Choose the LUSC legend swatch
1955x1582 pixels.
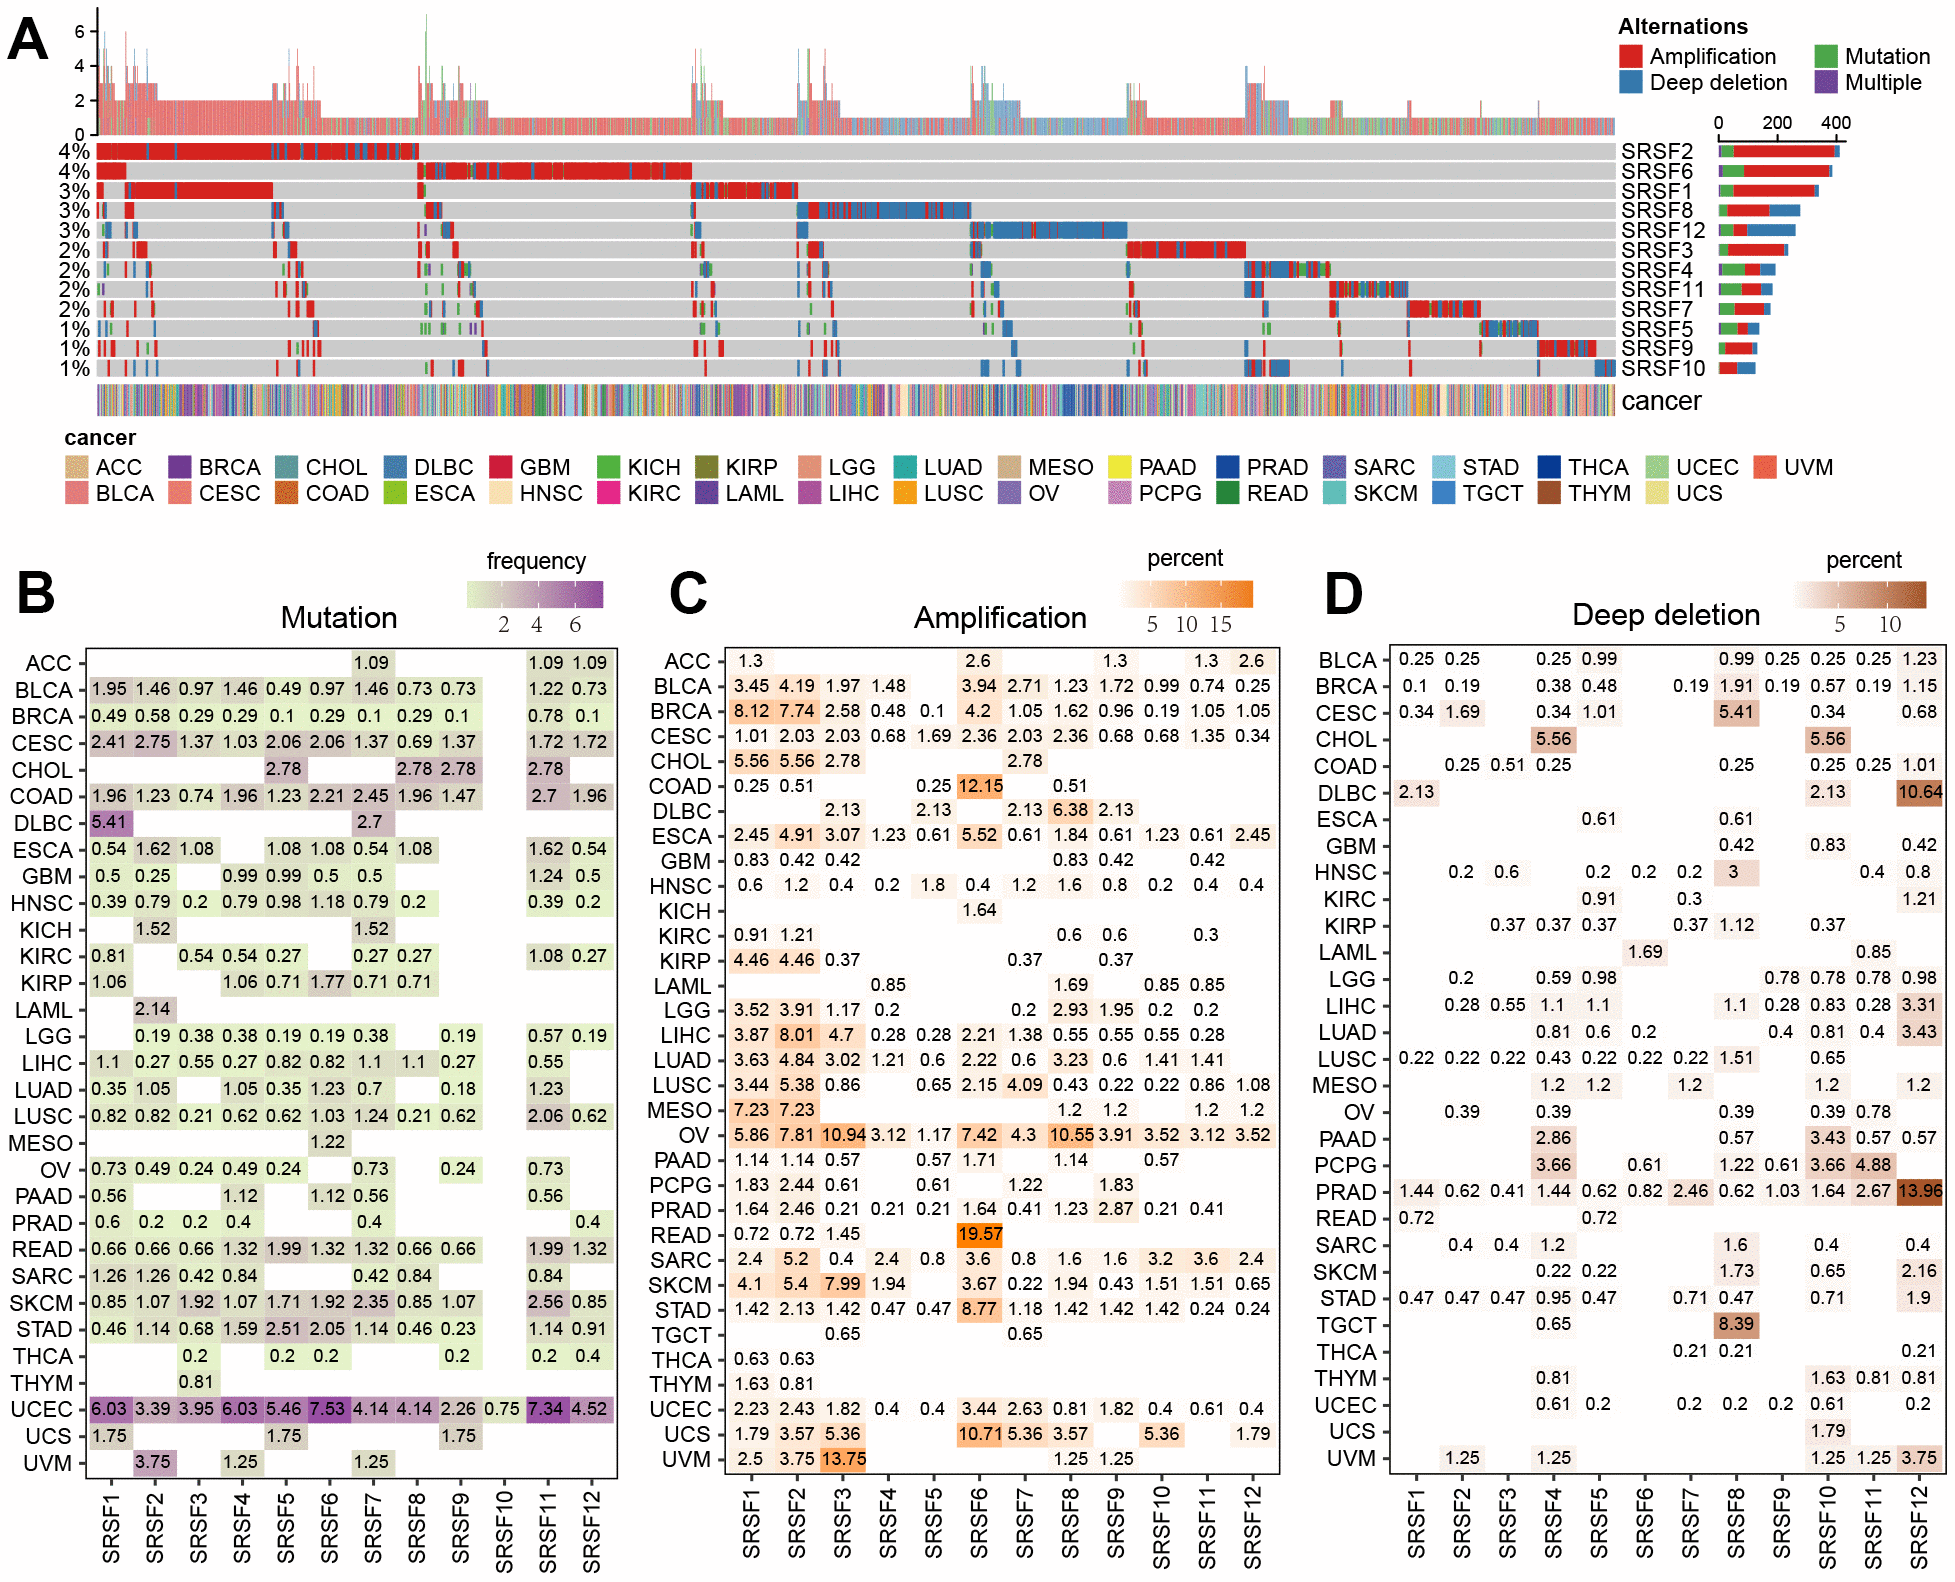coord(905,493)
